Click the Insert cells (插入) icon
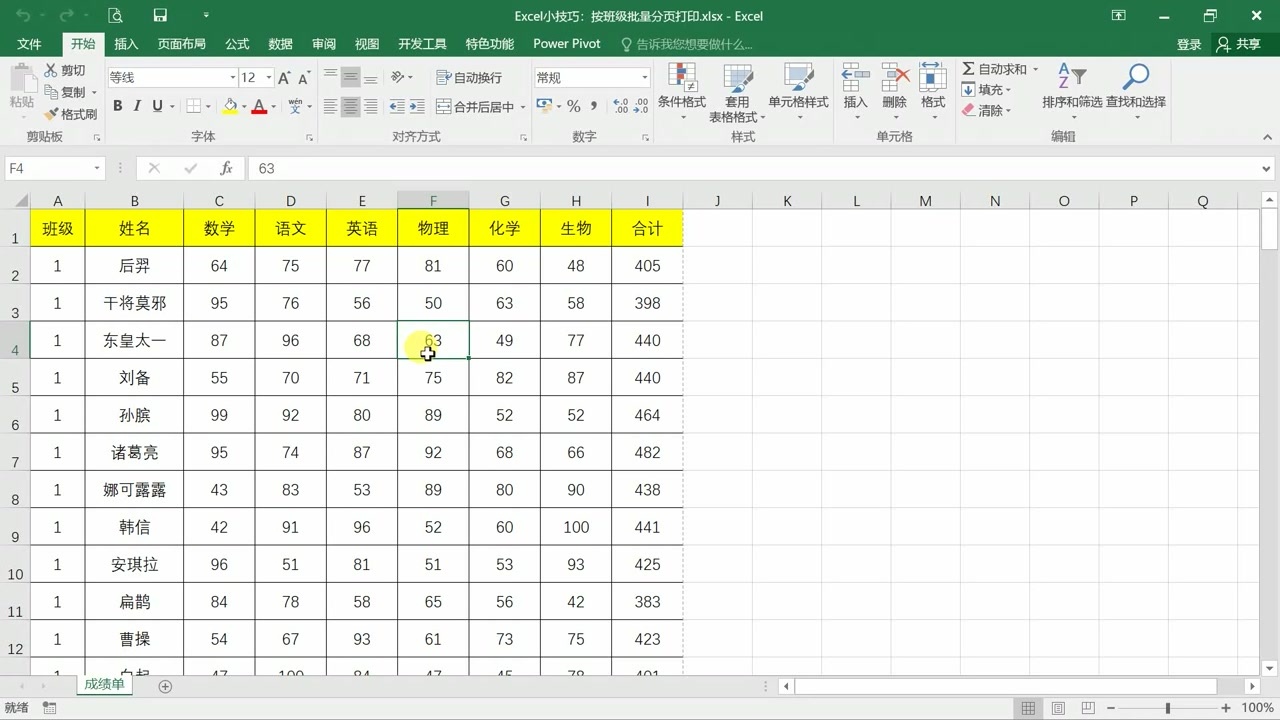The height and width of the screenshot is (720, 1280). (855, 78)
